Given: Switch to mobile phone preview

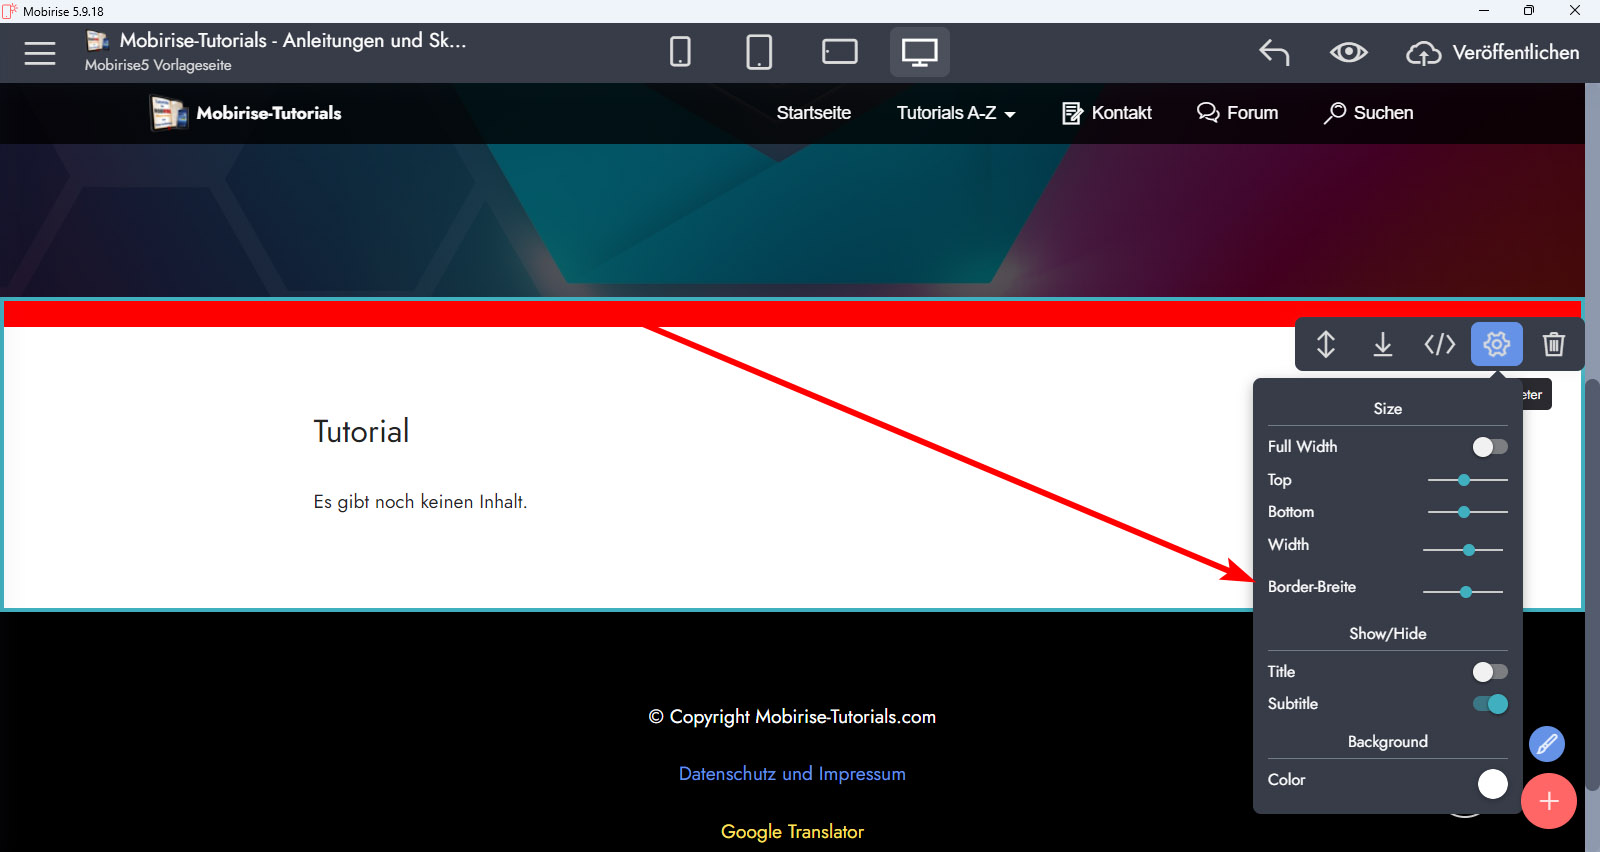Looking at the screenshot, I should [x=680, y=52].
